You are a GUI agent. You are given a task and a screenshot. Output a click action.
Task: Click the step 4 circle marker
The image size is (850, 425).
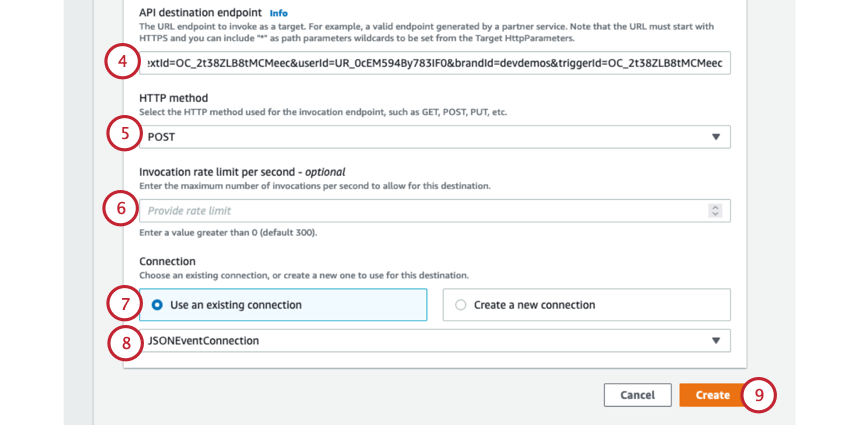tap(122, 62)
